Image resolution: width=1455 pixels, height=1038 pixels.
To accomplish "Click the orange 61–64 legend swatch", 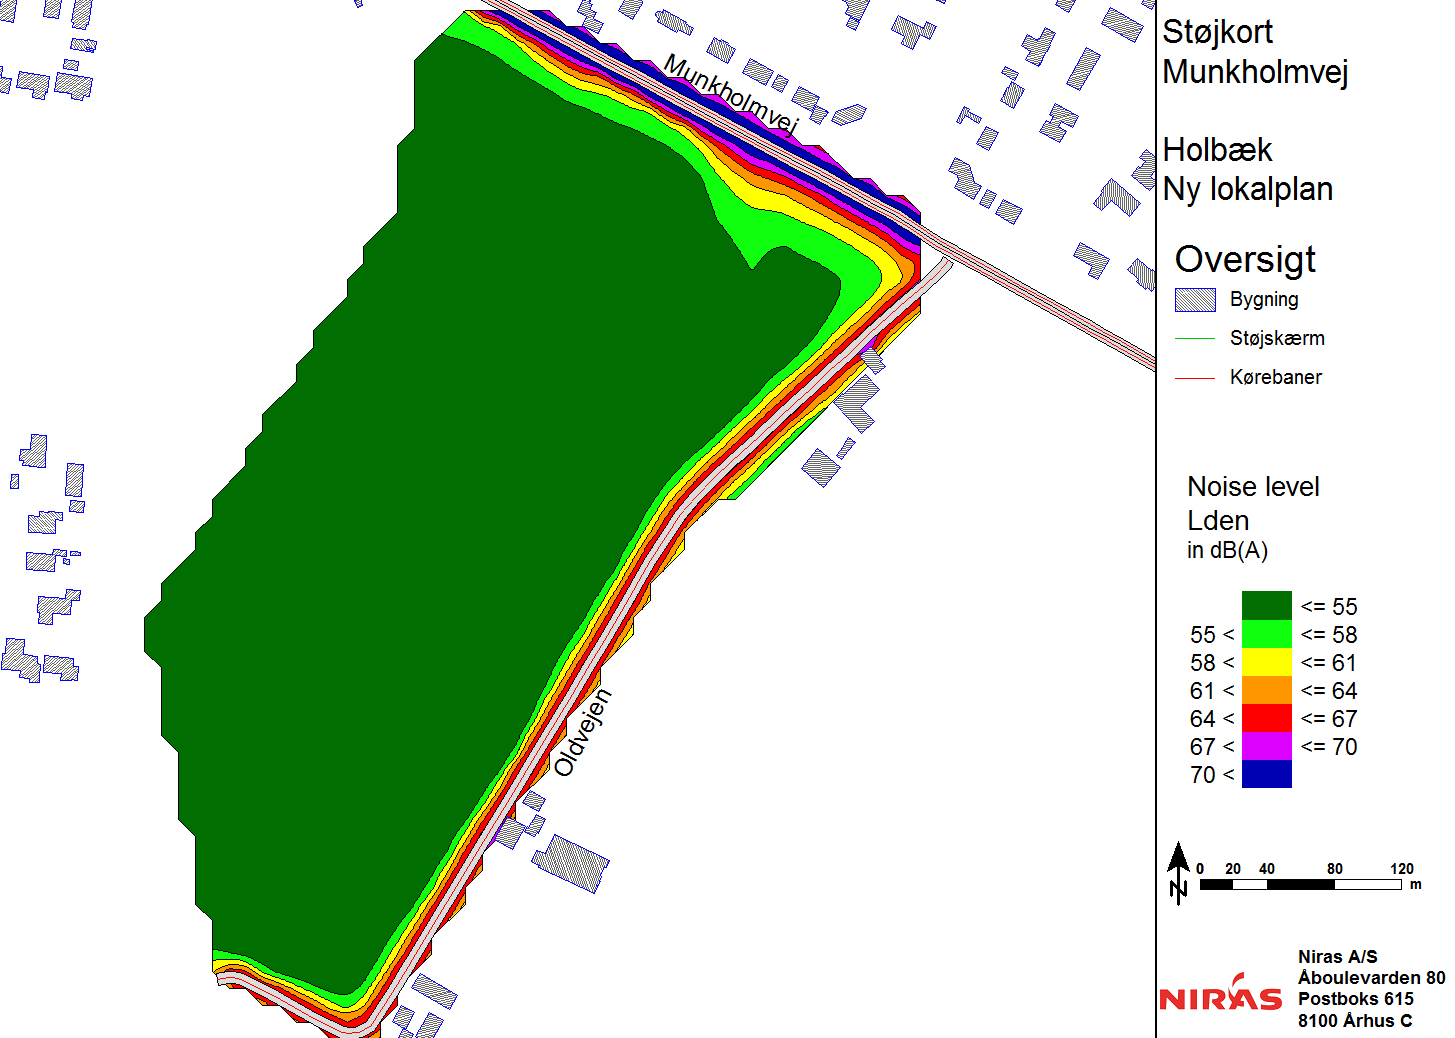I will [x=1266, y=690].
